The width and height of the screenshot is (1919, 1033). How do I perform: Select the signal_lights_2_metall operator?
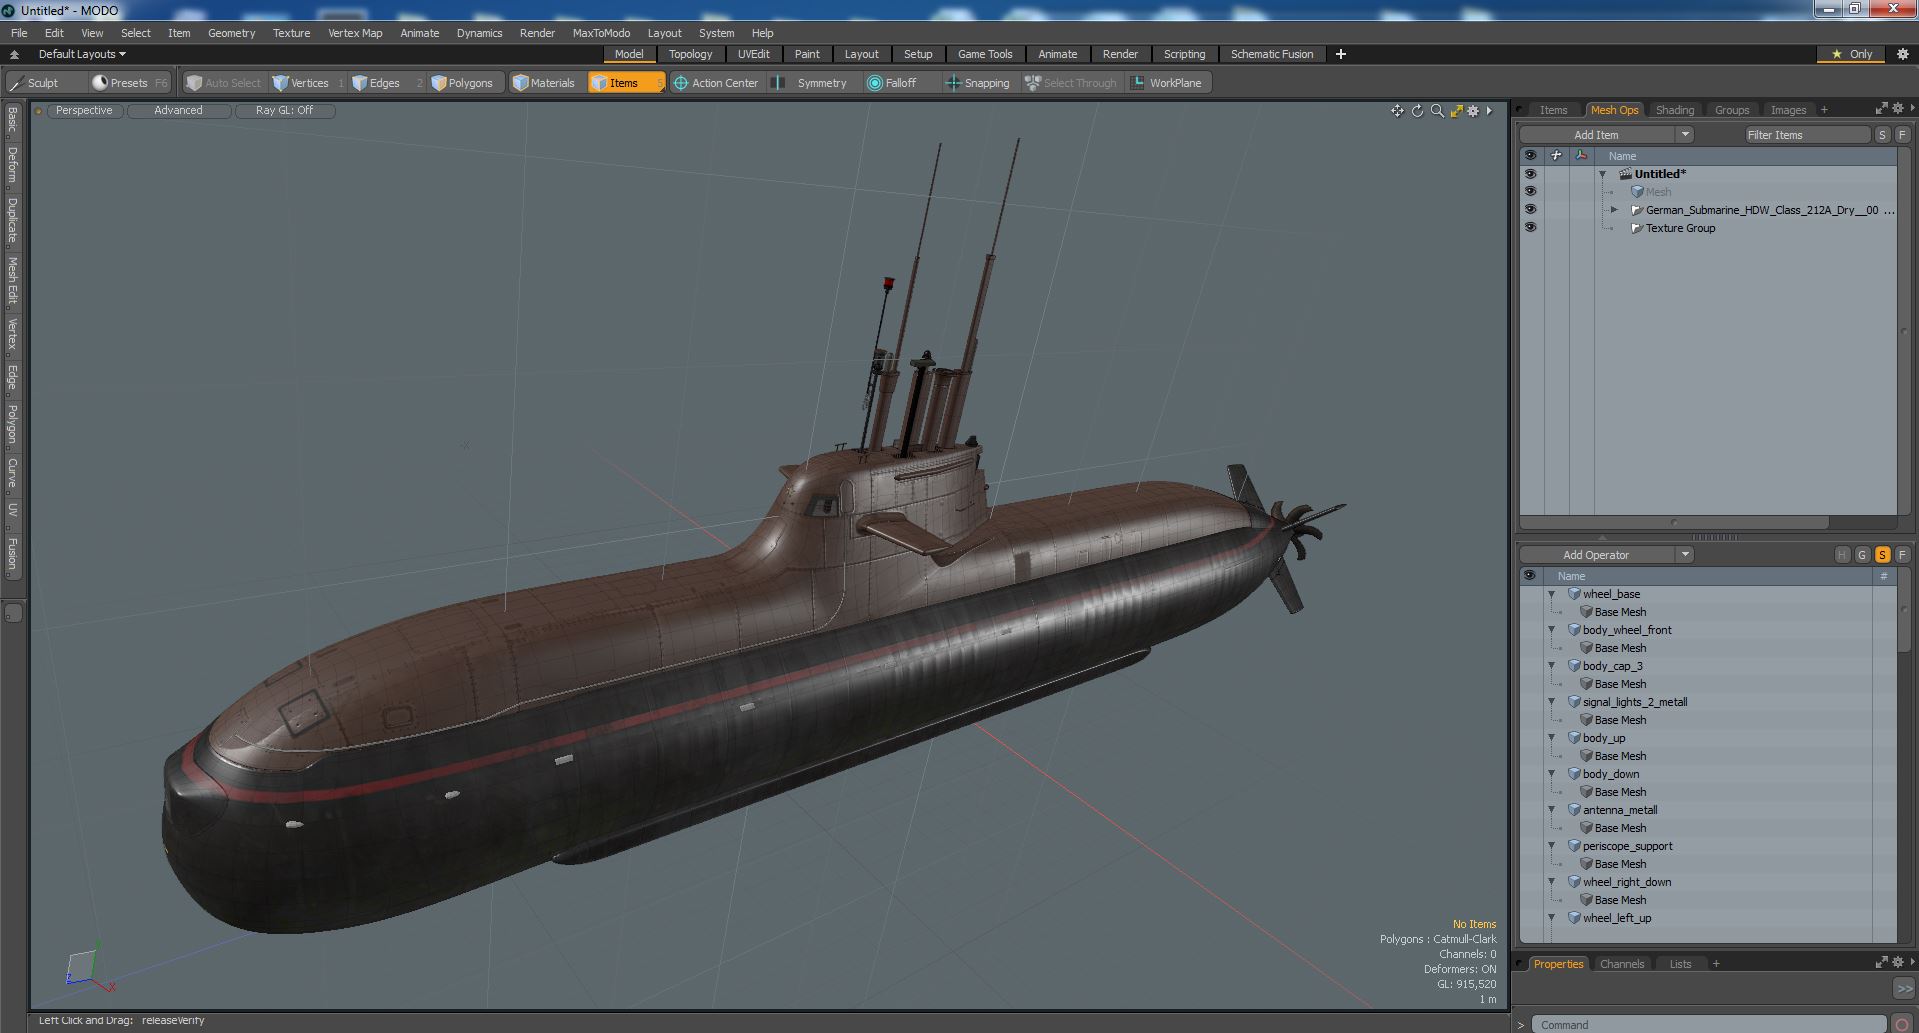[1634, 702]
